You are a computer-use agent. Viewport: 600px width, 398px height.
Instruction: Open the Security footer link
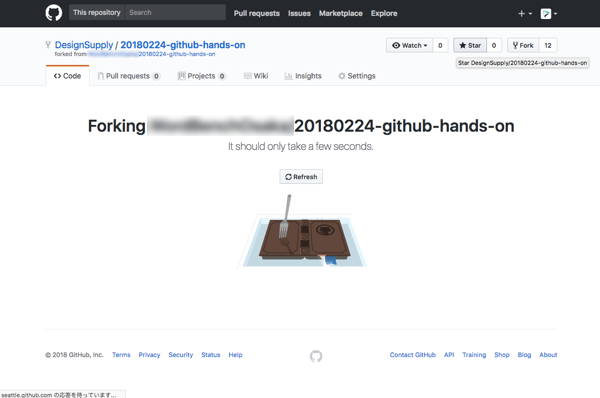pos(181,355)
